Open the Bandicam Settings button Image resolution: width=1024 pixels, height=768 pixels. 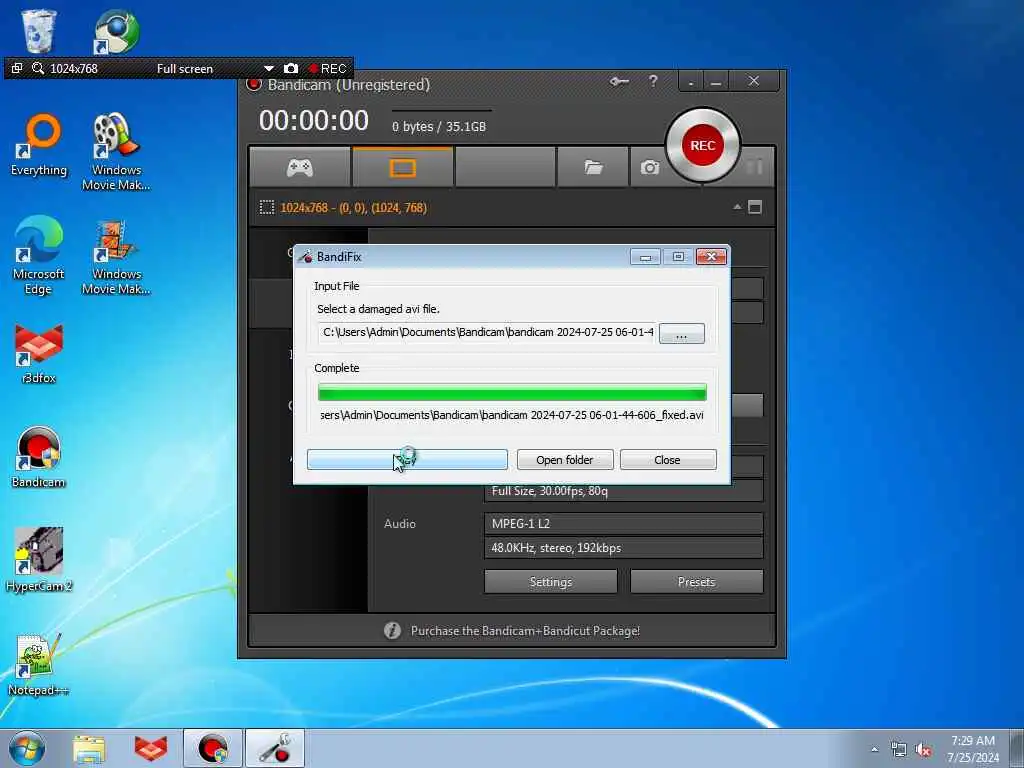(551, 582)
